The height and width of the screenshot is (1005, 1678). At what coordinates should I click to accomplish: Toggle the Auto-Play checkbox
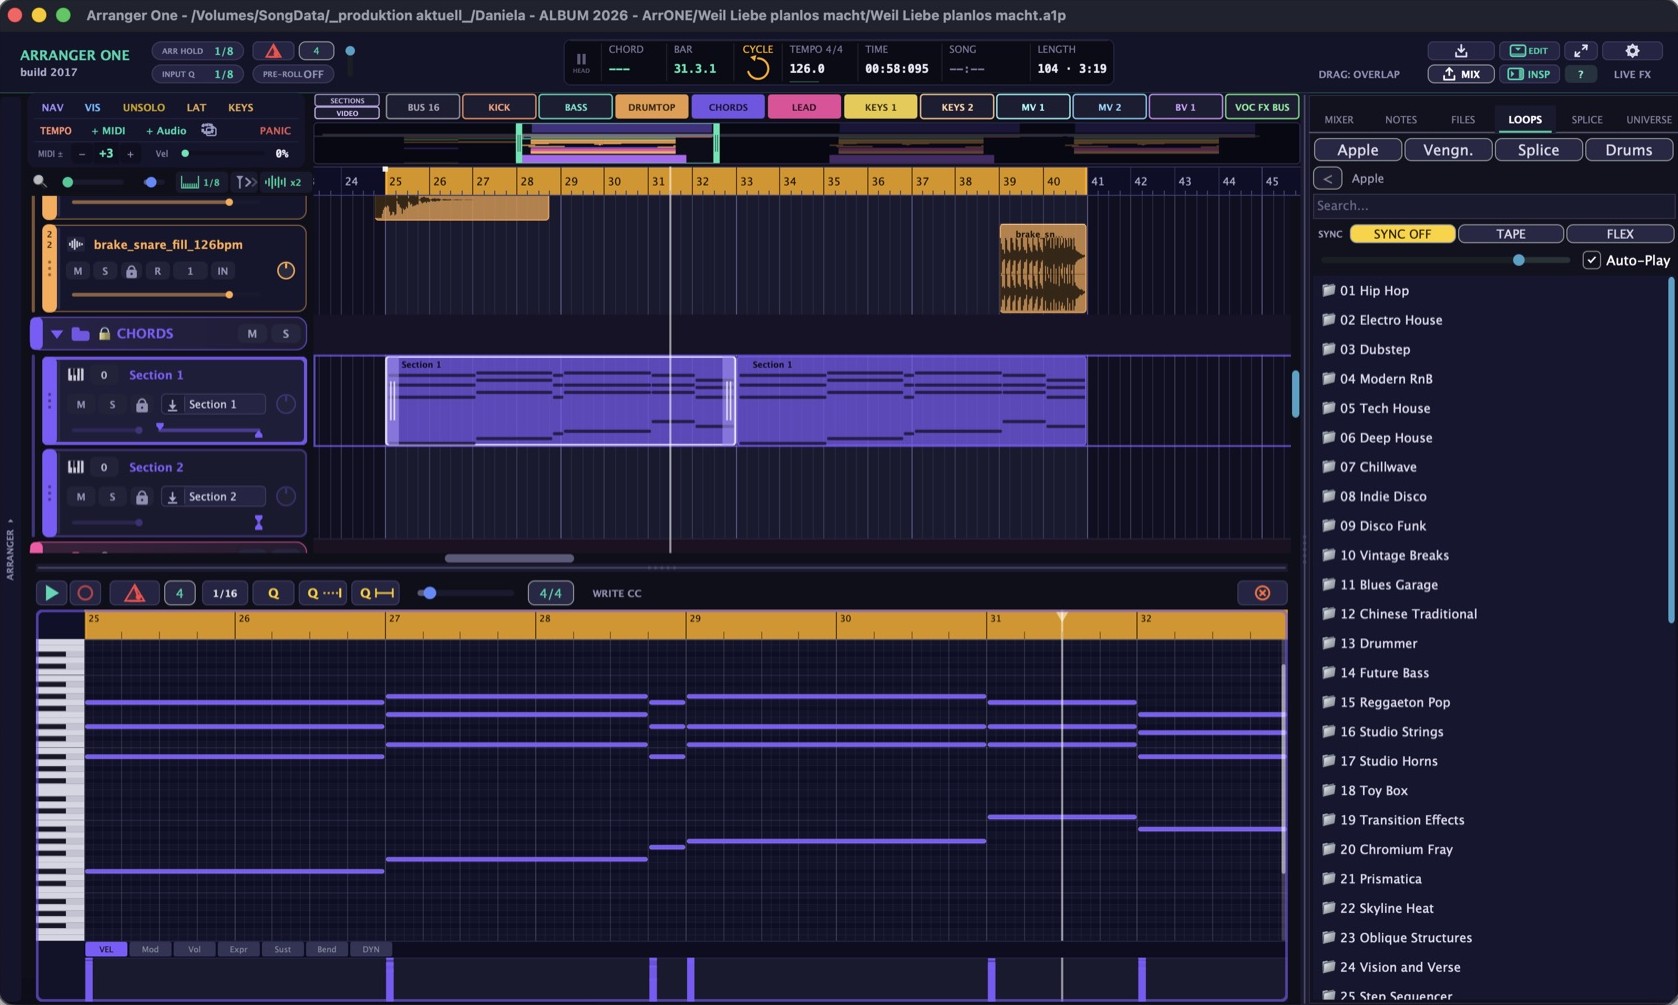click(x=1591, y=260)
